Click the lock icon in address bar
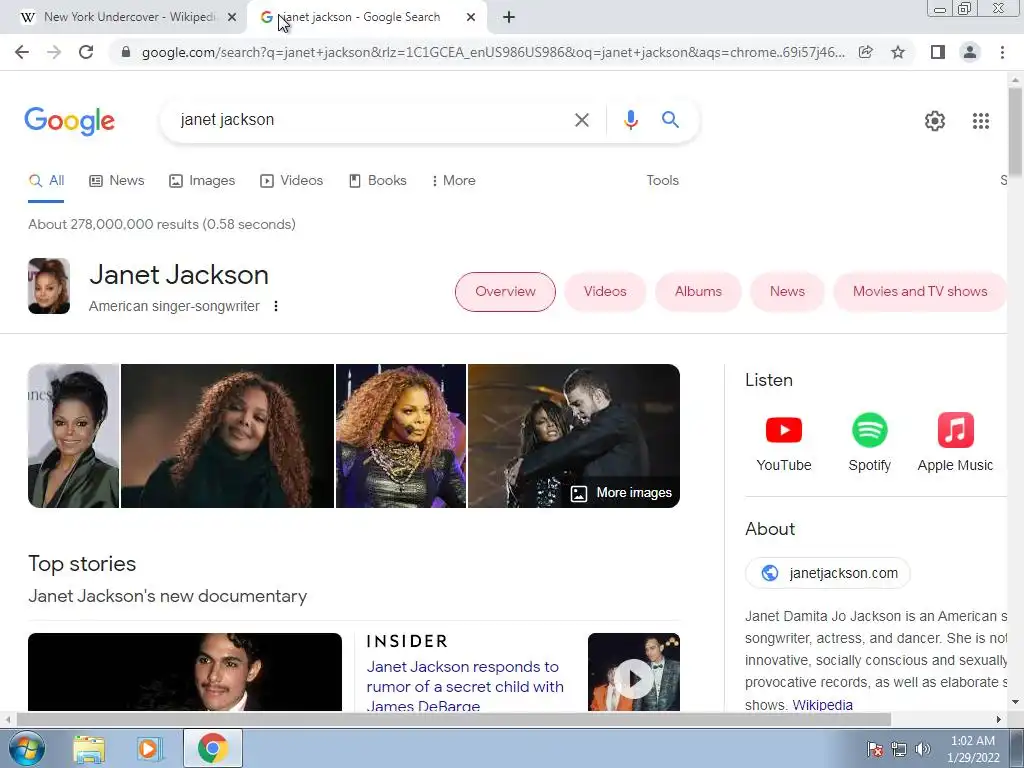Image resolution: width=1024 pixels, height=768 pixels. pyautogui.click(x=126, y=52)
